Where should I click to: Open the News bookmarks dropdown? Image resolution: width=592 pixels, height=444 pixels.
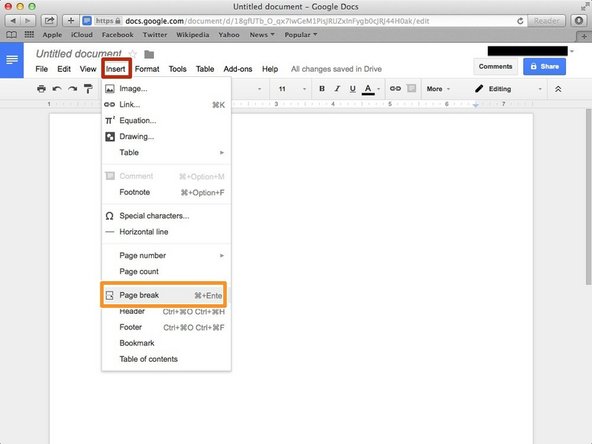click(262, 35)
